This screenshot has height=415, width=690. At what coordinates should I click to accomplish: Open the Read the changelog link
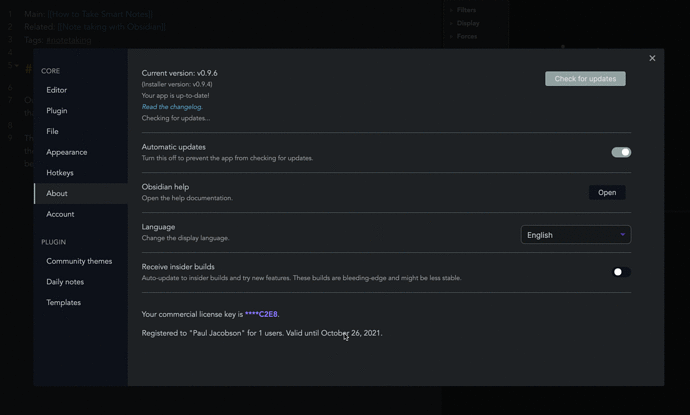click(172, 107)
